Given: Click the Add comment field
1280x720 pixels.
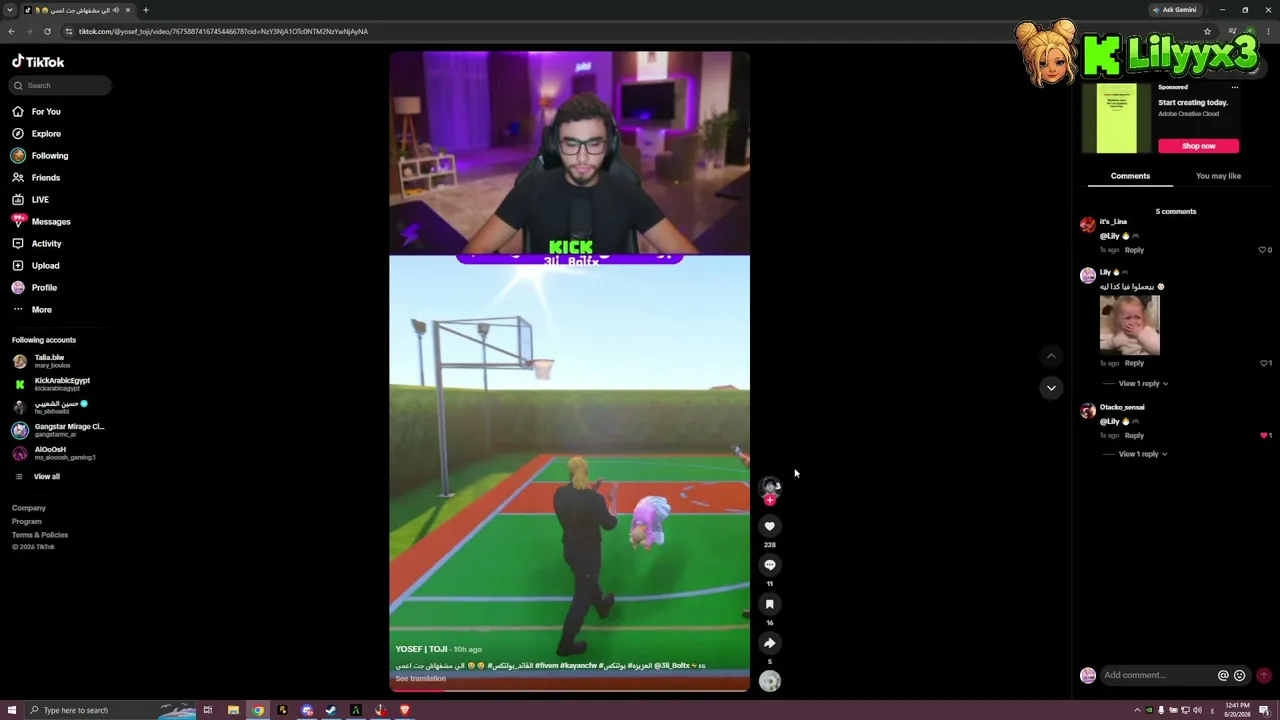Looking at the screenshot, I should click(1156, 675).
